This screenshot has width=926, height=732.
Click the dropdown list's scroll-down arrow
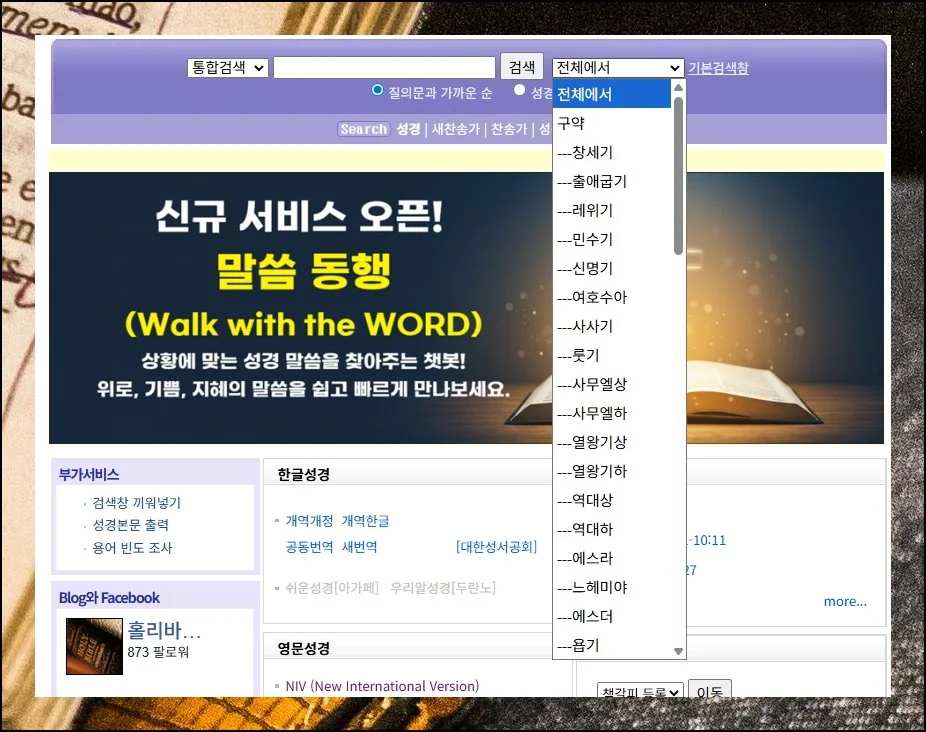click(x=679, y=651)
